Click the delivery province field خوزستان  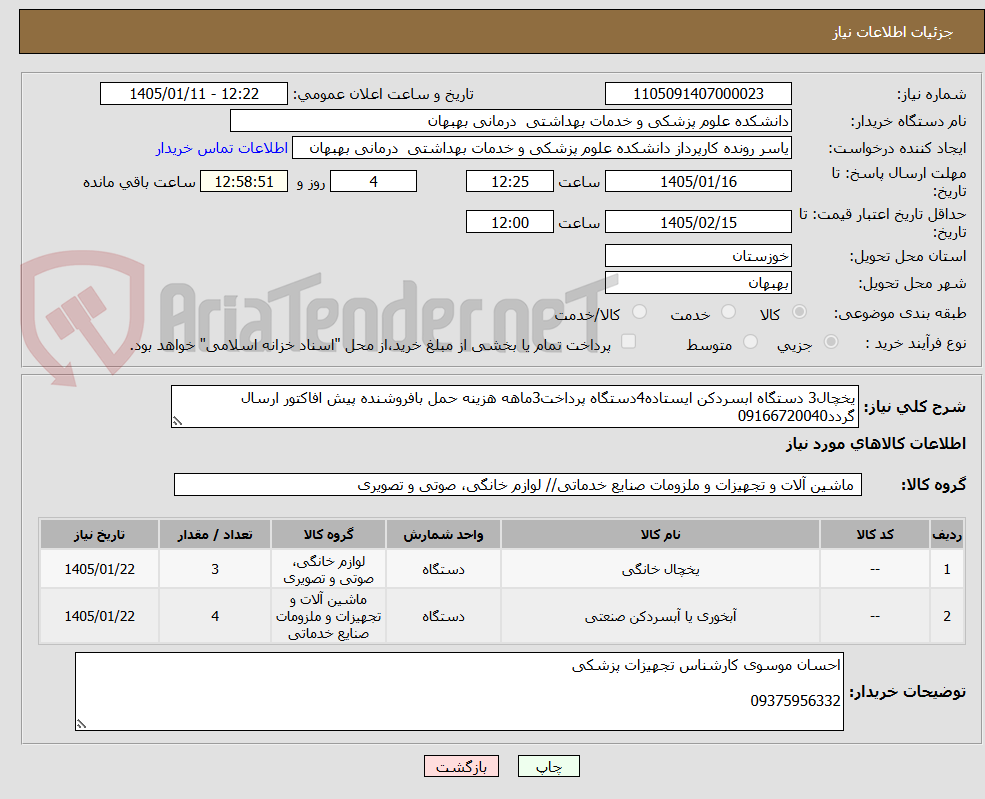(x=698, y=256)
